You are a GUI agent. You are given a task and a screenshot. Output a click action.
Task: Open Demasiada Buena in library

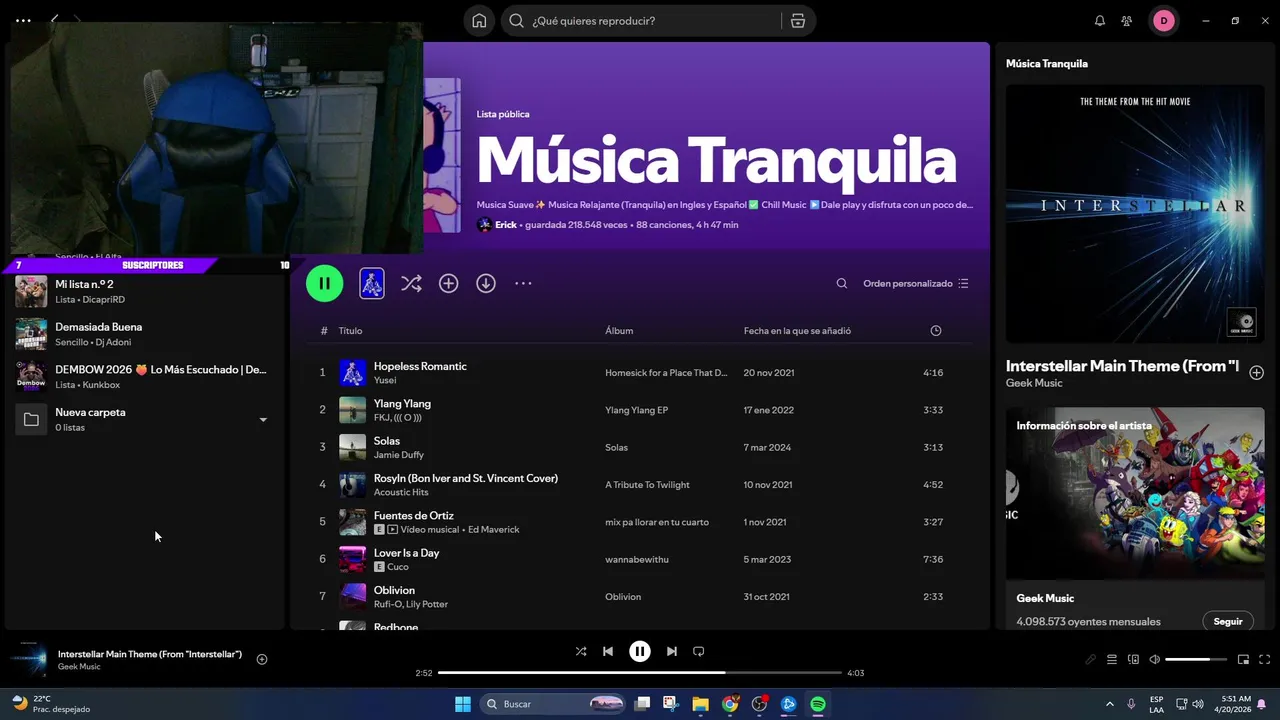pyautogui.click(x=145, y=334)
